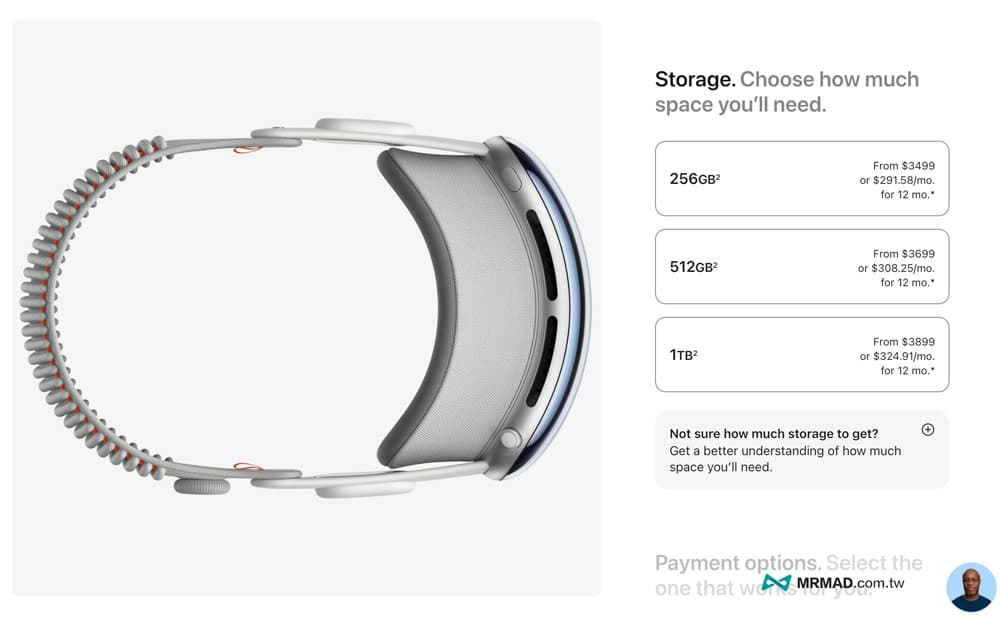Expand storage help with the plus icon
Screen dimensions: 1000x617
[x=927, y=430]
